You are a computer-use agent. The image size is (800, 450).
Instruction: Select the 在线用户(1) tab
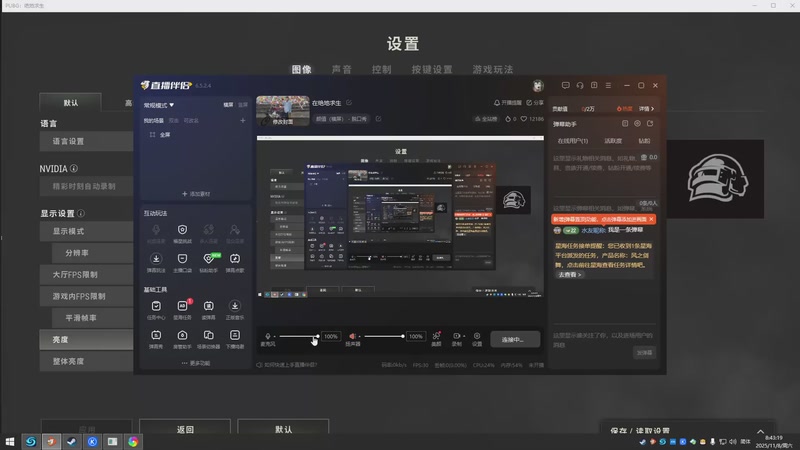pos(572,141)
